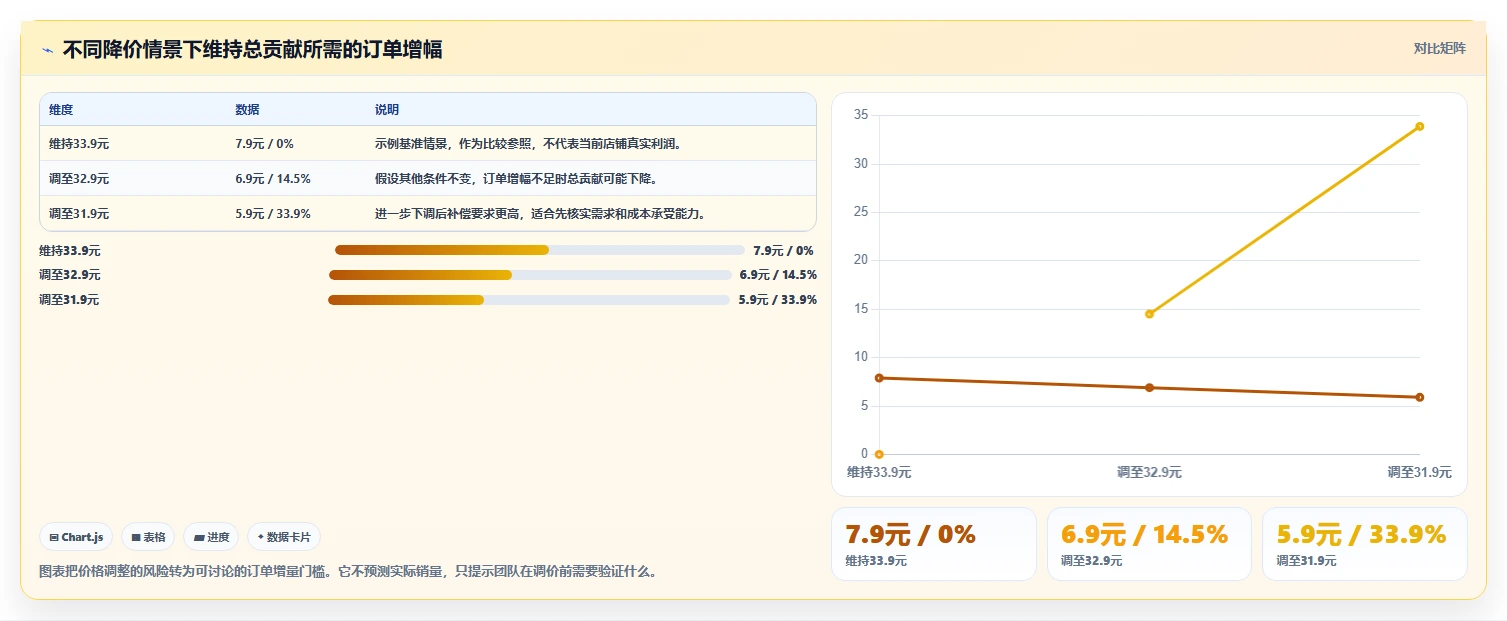Click the 调至31.9元 cell in the table
This screenshot has height=621, width=1507.
[x=79, y=214]
